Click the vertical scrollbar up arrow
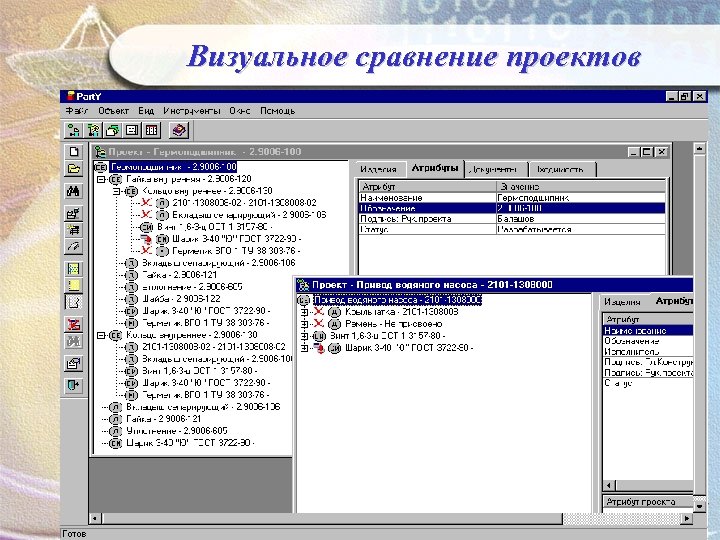 699,148
